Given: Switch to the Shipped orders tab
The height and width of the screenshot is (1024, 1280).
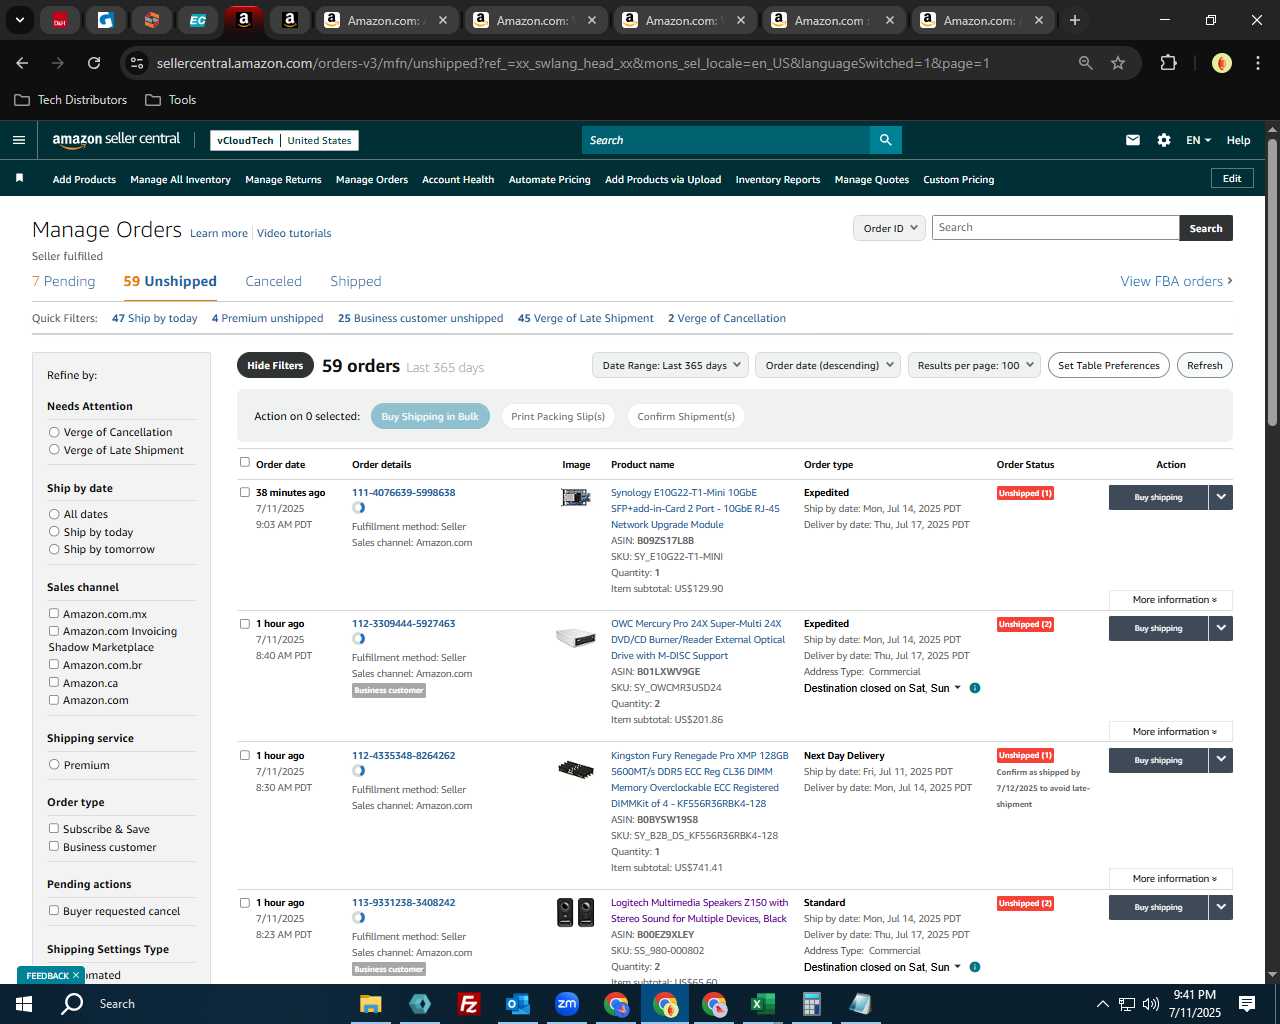Looking at the screenshot, I should pyautogui.click(x=356, y=281).
